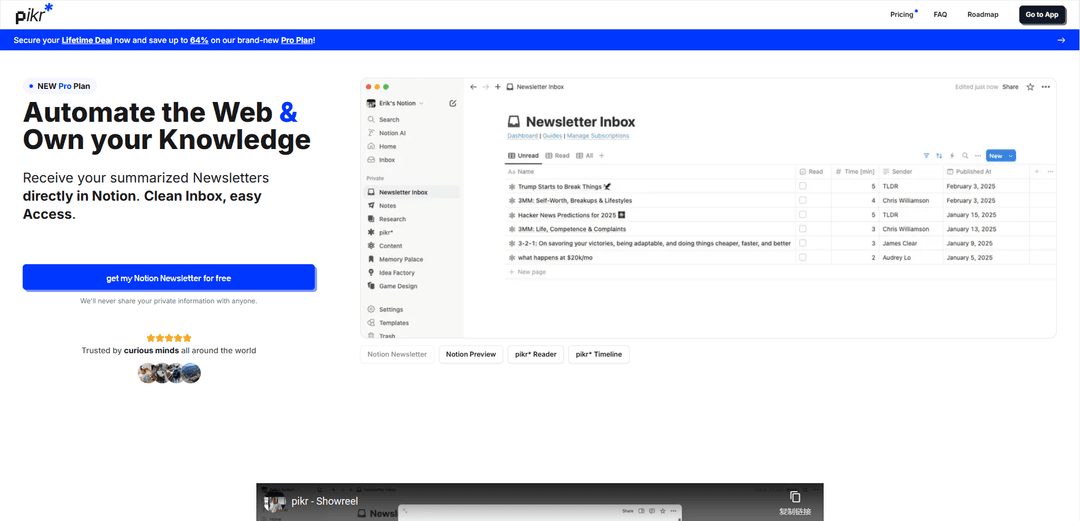Open Settings in the Notion sidebar
The image size is (1080, 521).
pos(391,309)
